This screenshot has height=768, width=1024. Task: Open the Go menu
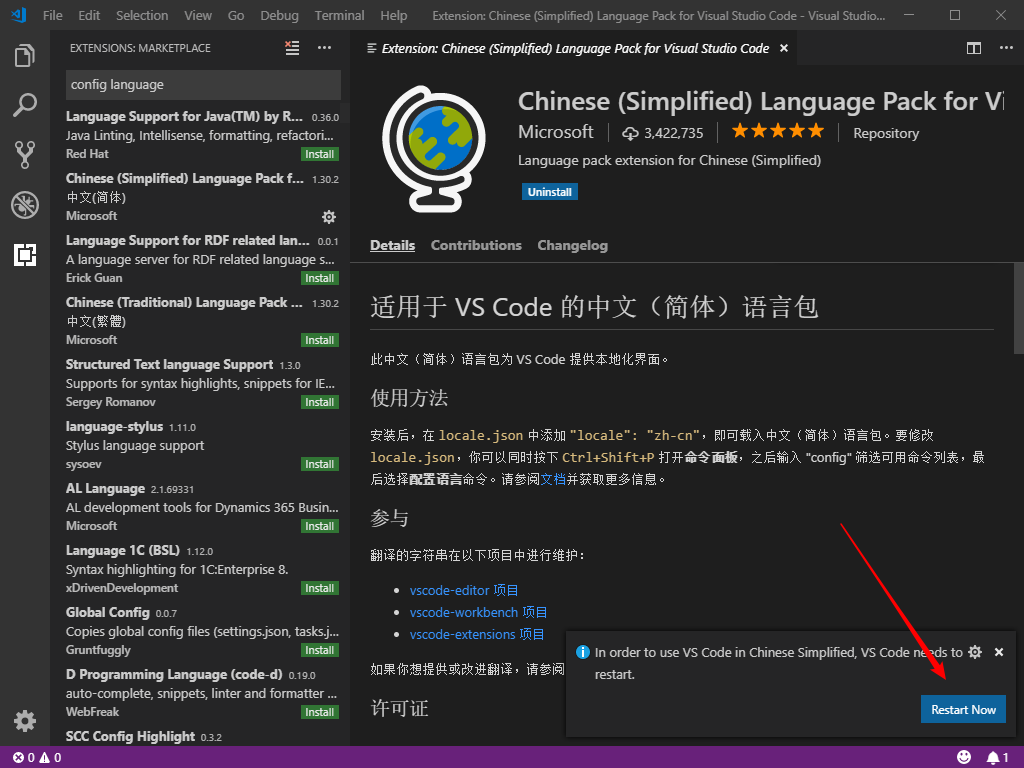[x=236, y=15]
